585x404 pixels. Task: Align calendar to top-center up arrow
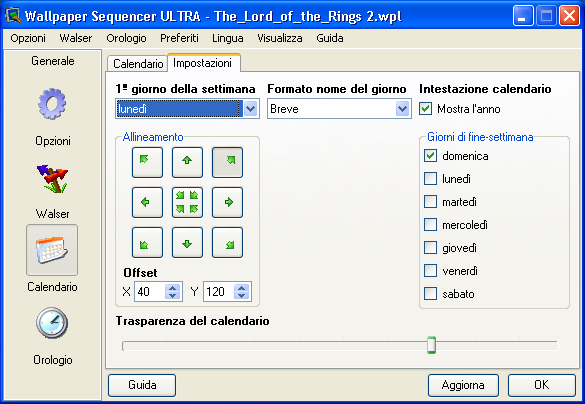(x=187, y=162)
